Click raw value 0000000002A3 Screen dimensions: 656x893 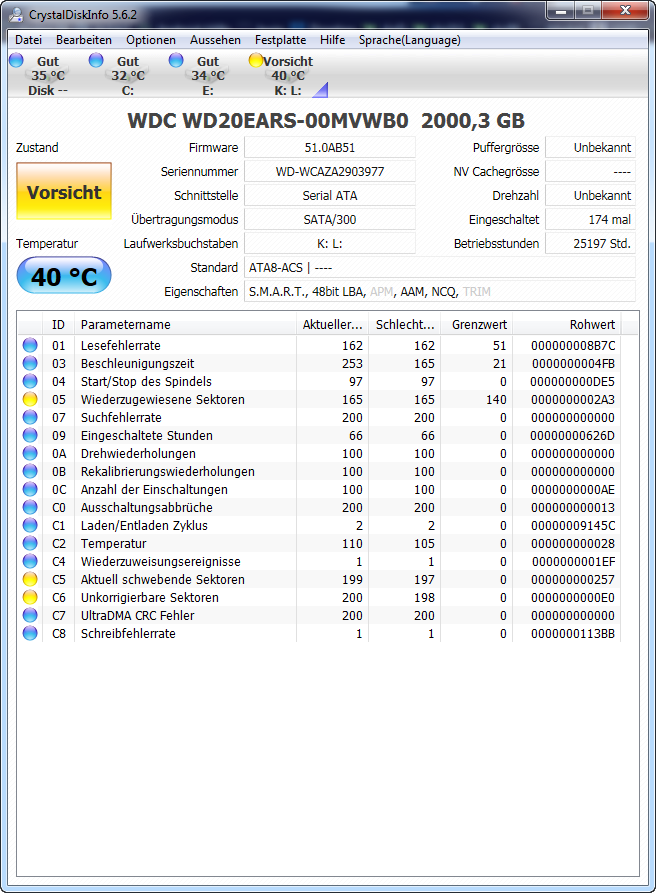pos(573,399)
